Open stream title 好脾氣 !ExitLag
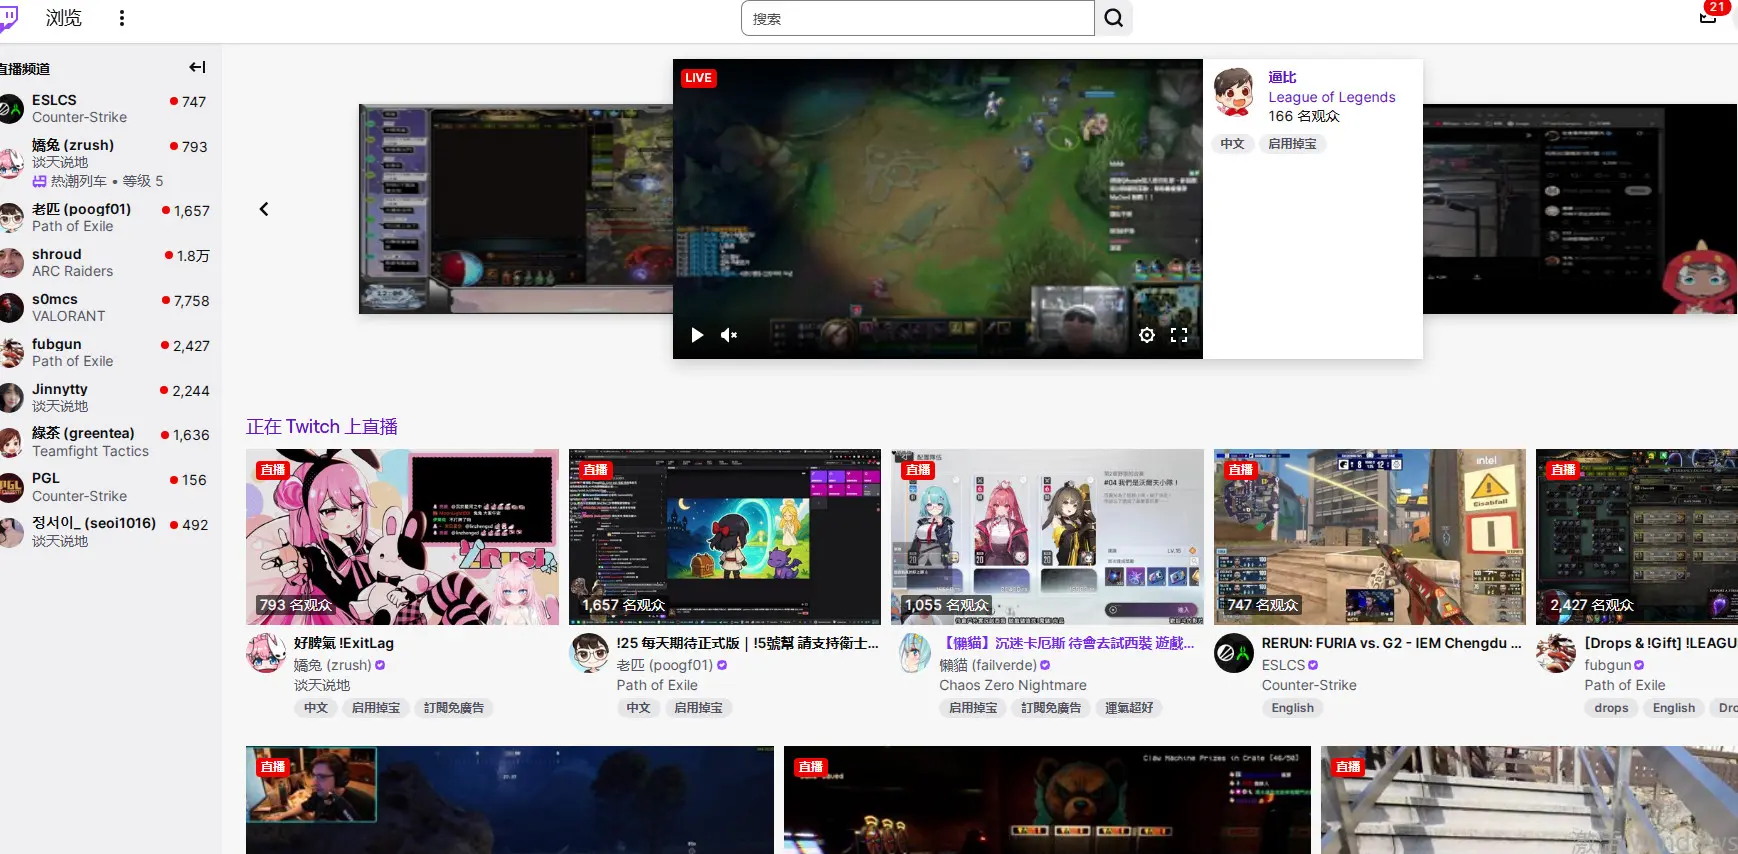The width and height of the screenshot is (1738, 854). pos(344,643)
